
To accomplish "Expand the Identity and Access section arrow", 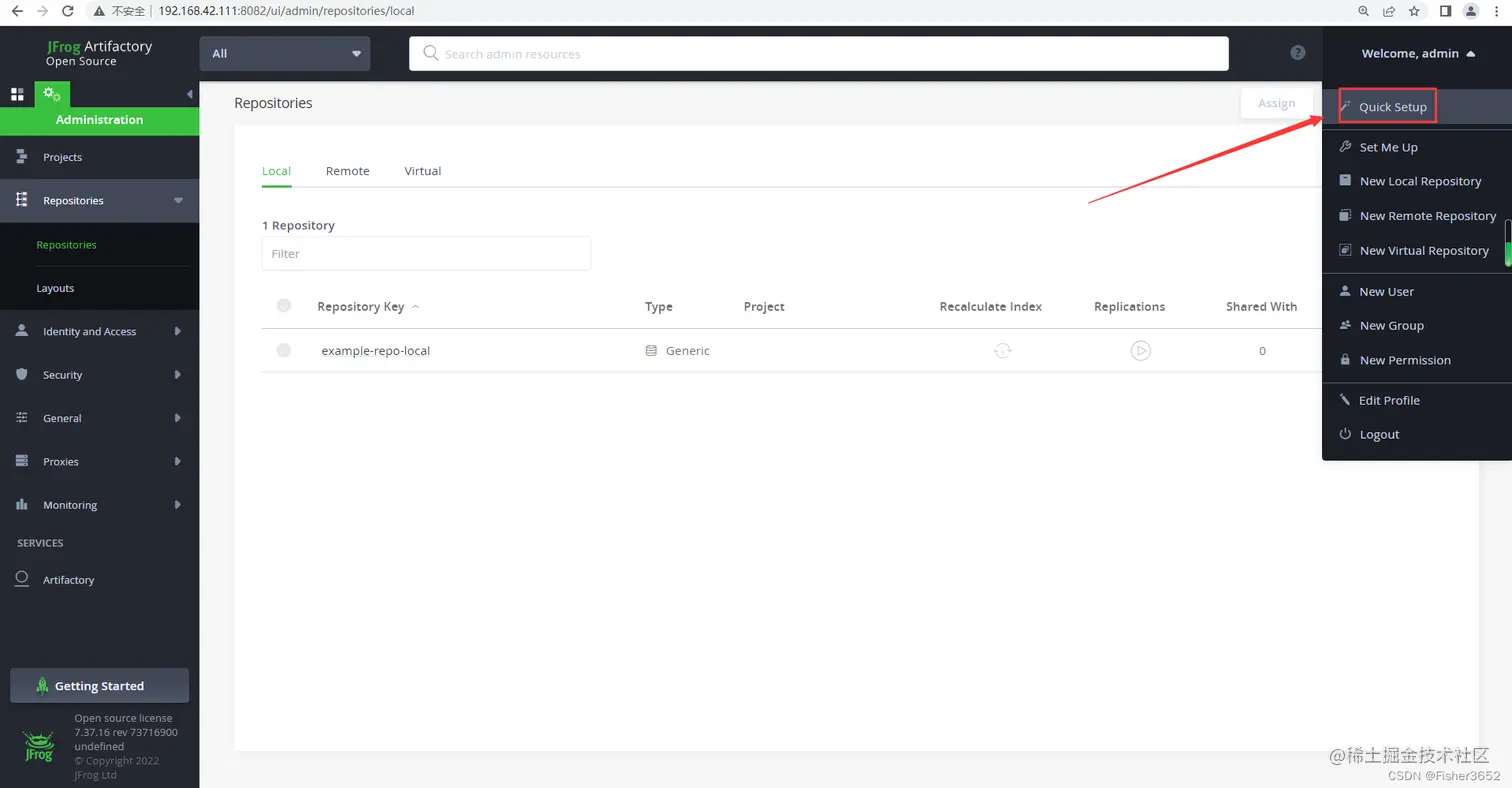I will [x=178, y=331].
